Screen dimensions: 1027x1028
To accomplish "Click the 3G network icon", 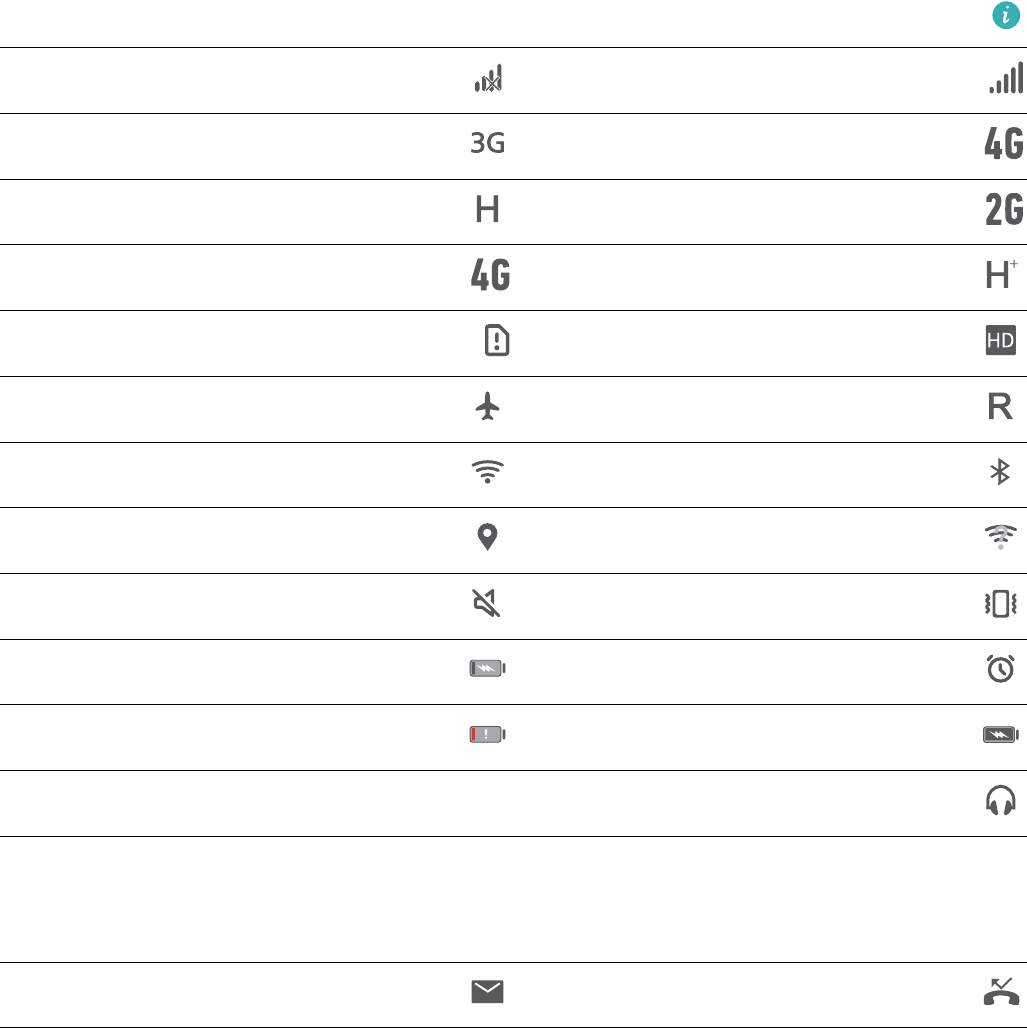I will 488,145.
